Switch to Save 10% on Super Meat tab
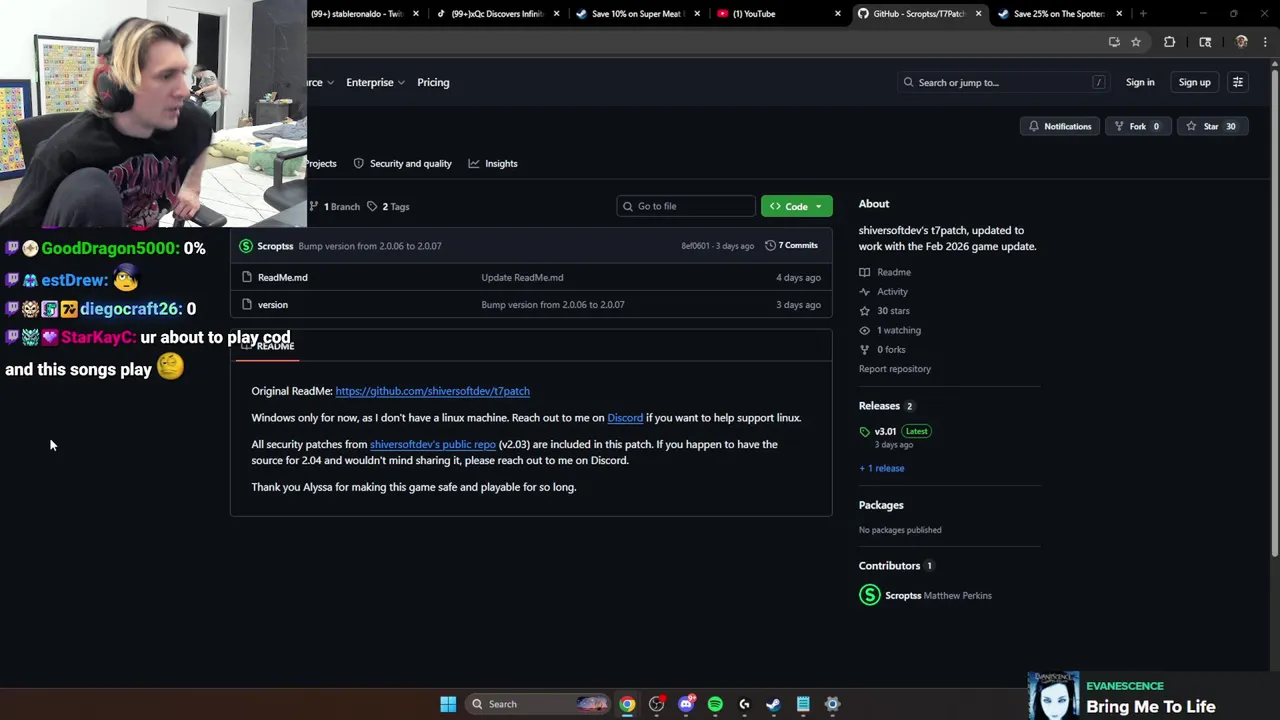The height and width of the screenshot is (720, 1280). click(637, 14)
